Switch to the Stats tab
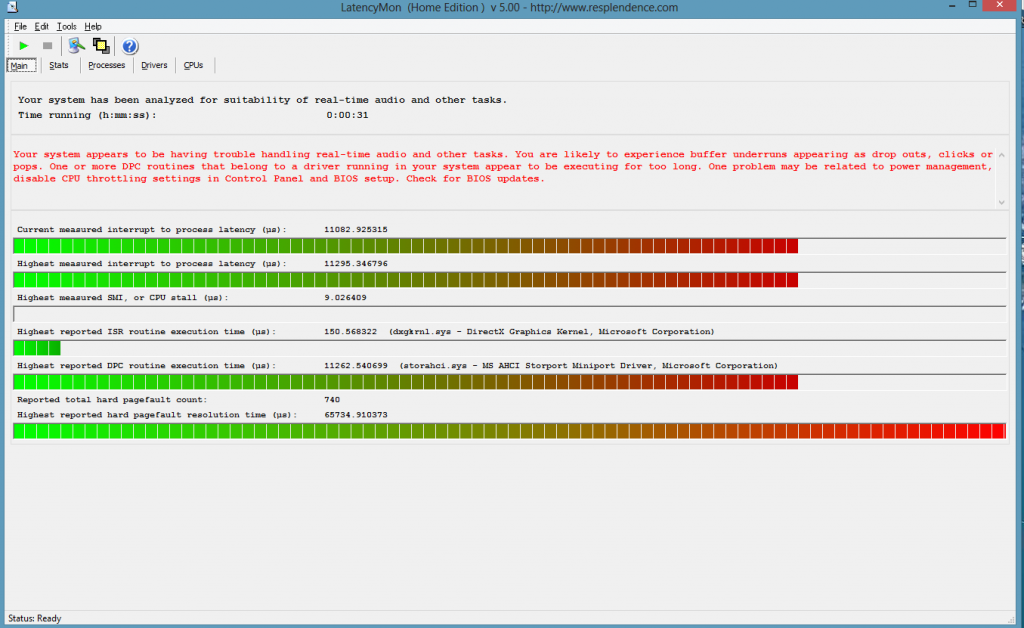The width and height of the screenshot is (1024, 628). 59,65
